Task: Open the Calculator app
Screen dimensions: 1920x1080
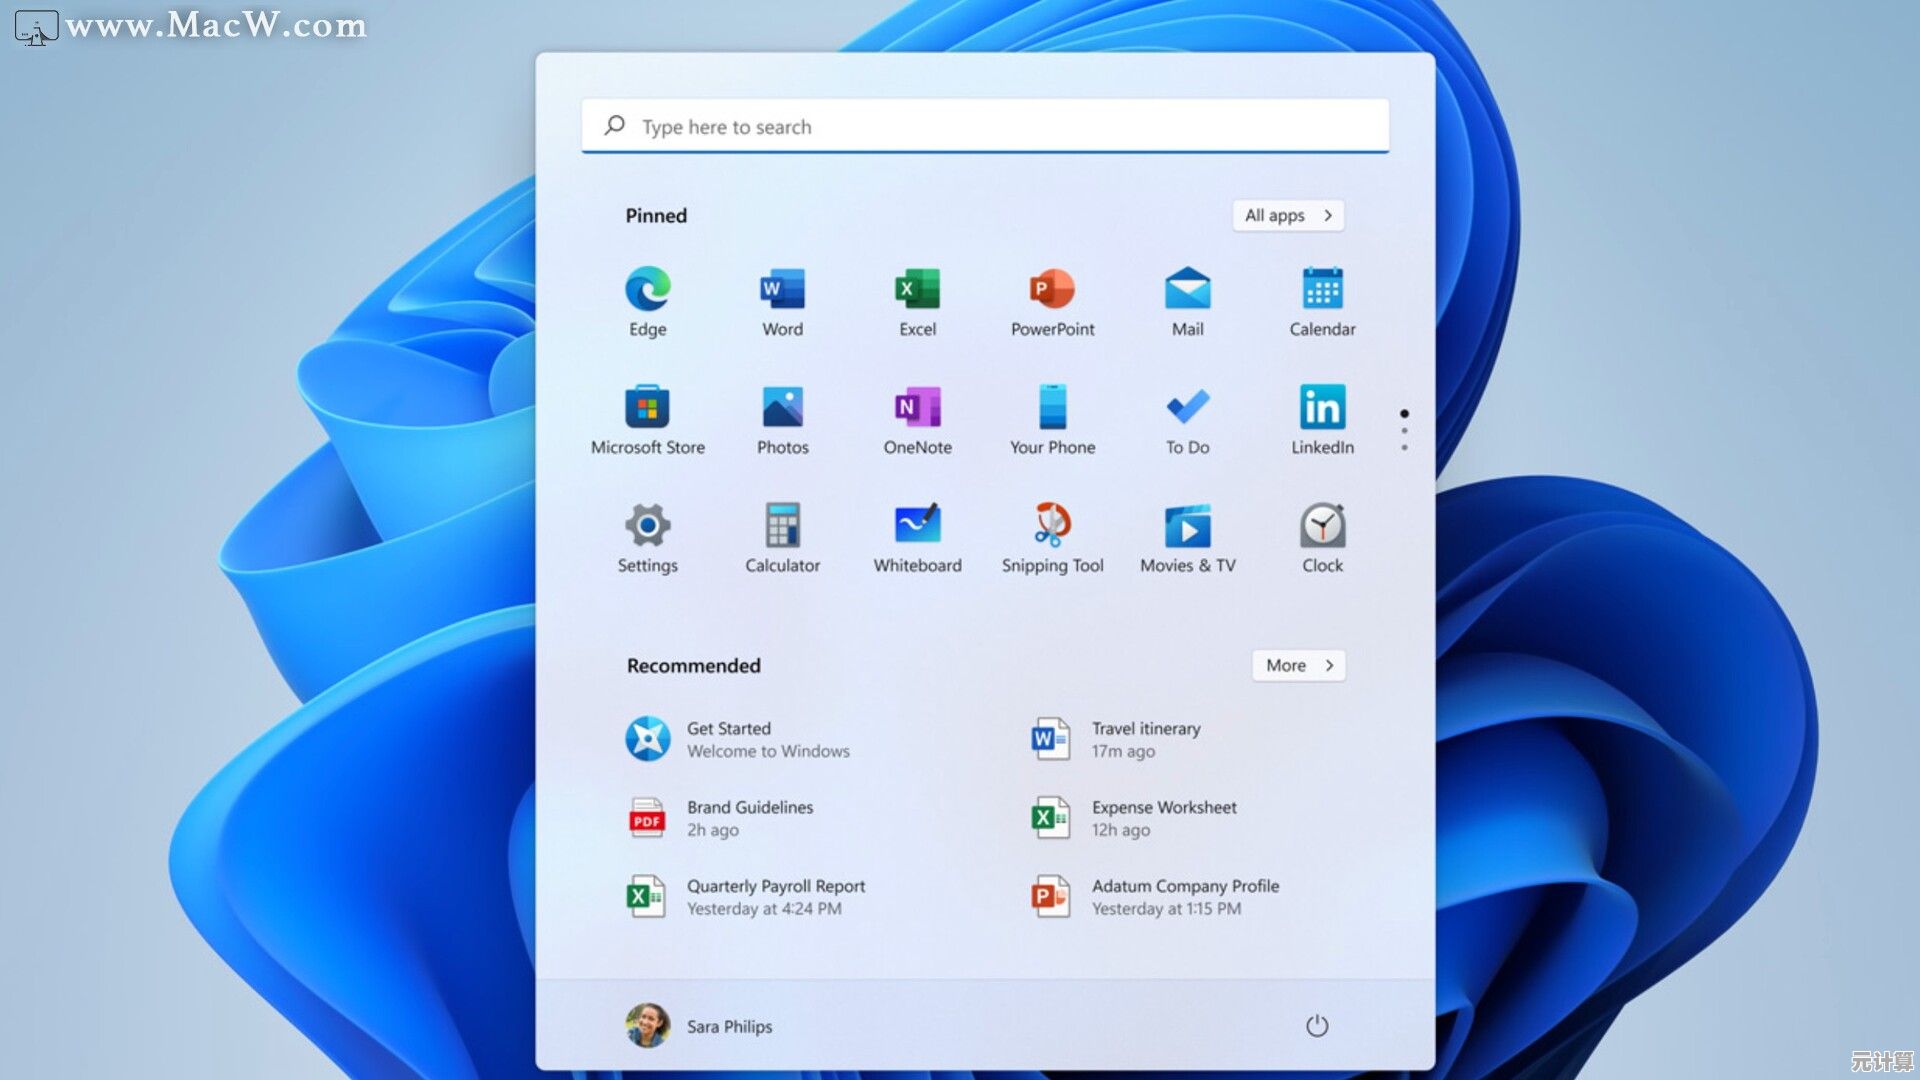Action: [782, 531]
